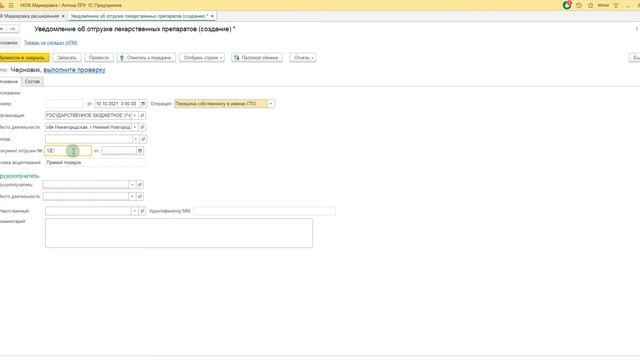Open the more options kebab at form top right

tap(636, 29)
